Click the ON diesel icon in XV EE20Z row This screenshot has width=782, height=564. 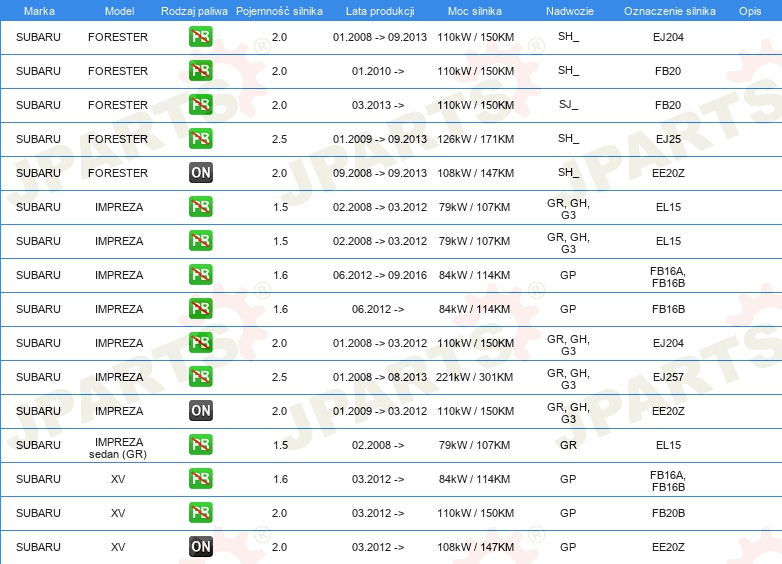click(x=200, y=547)
